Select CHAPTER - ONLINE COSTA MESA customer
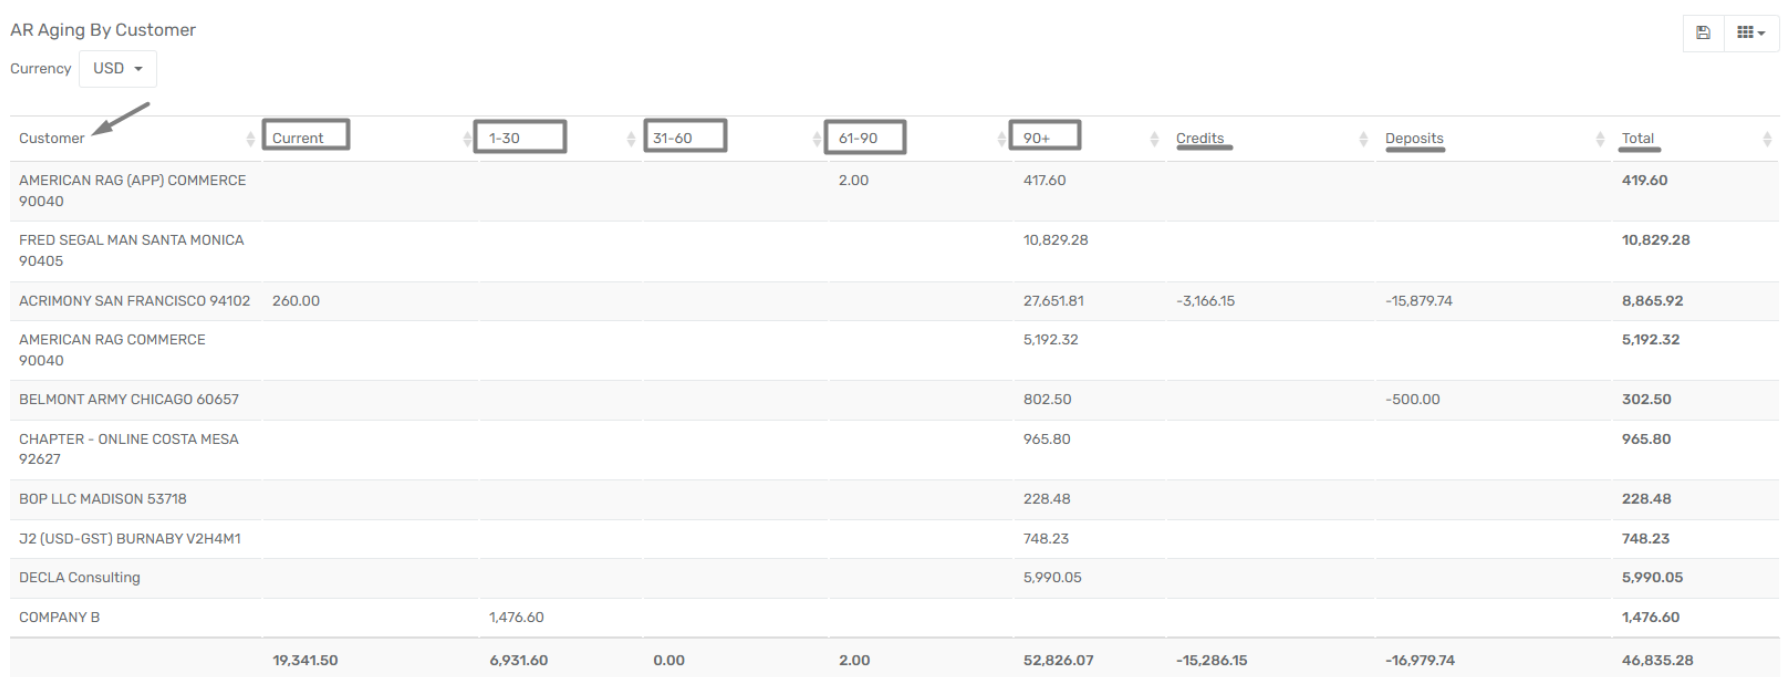 point(129,449)
